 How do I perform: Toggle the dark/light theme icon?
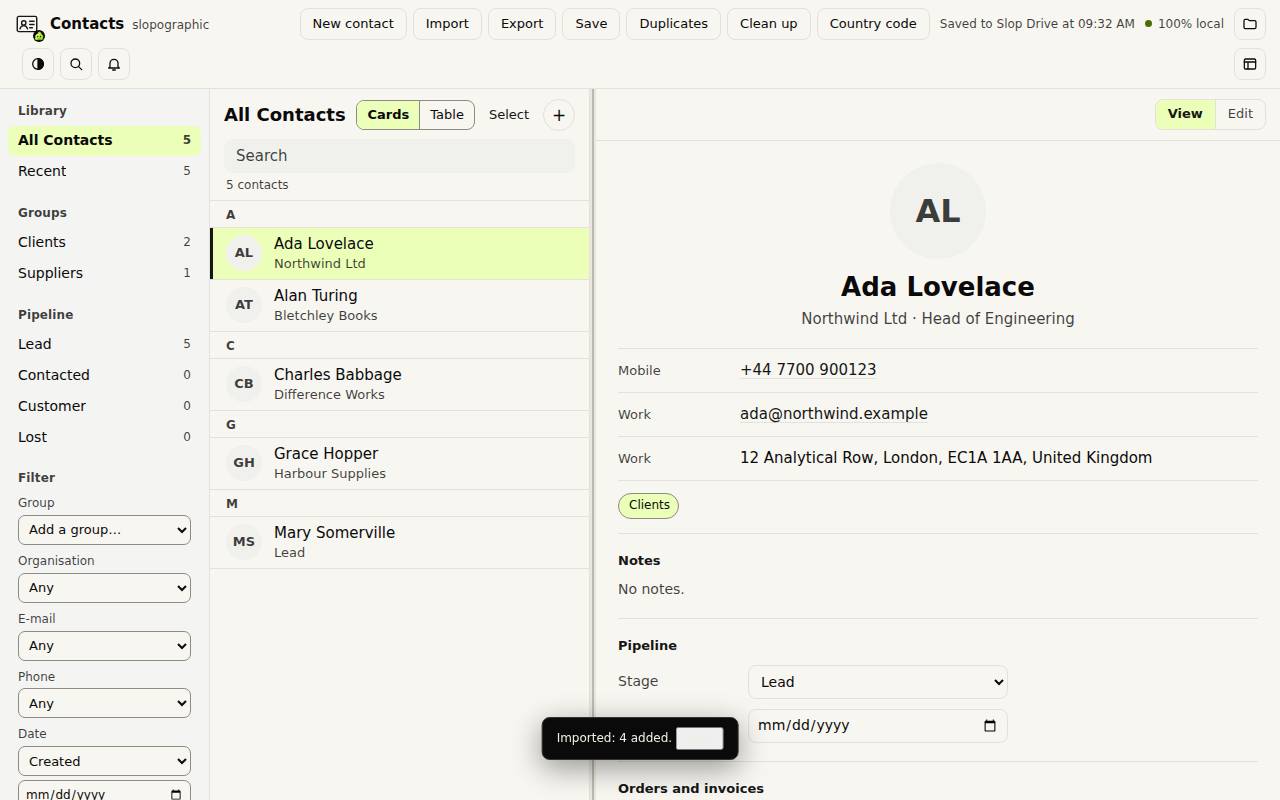(x=38, y=64)
